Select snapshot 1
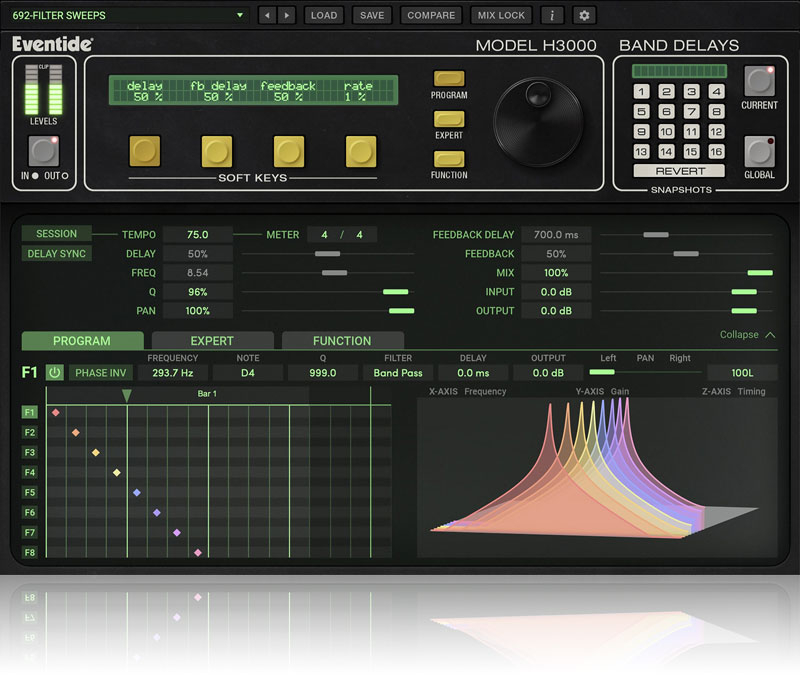Screen dimensions: 800x675 (x=641, y=91)
